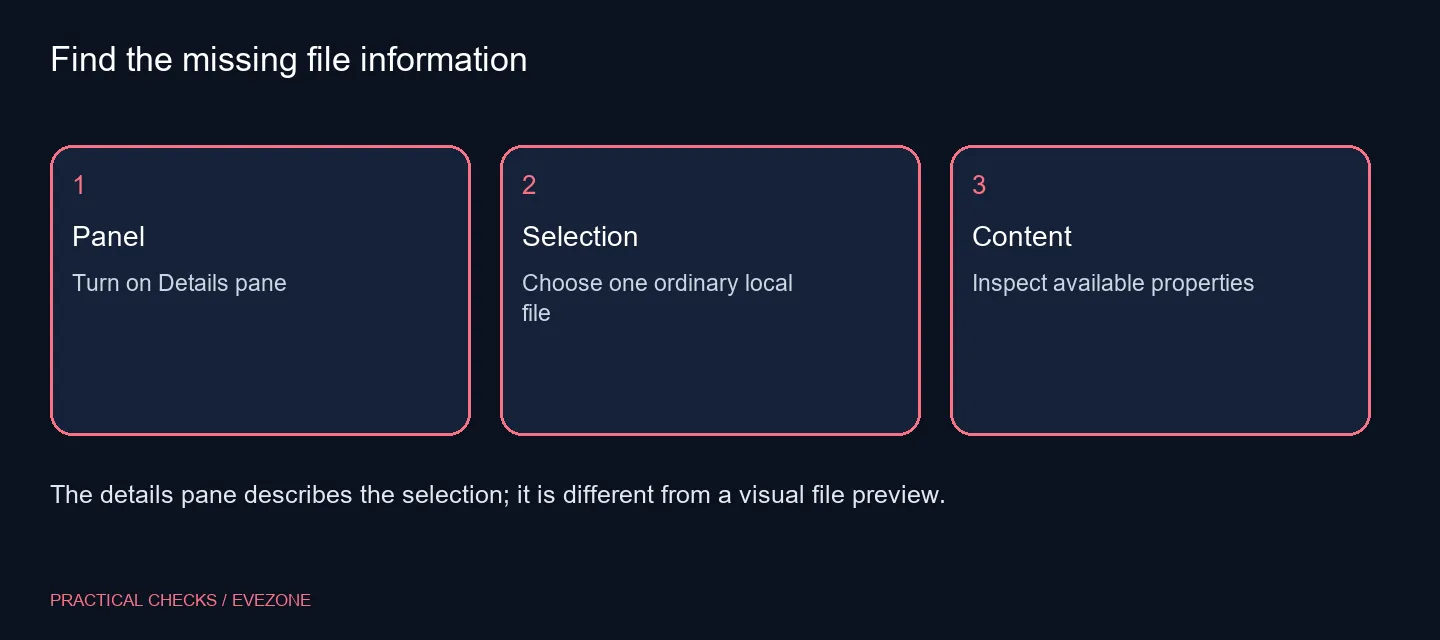Select the details pane description sentence
Screen dimensions: 1440x640
coord(498,495)
